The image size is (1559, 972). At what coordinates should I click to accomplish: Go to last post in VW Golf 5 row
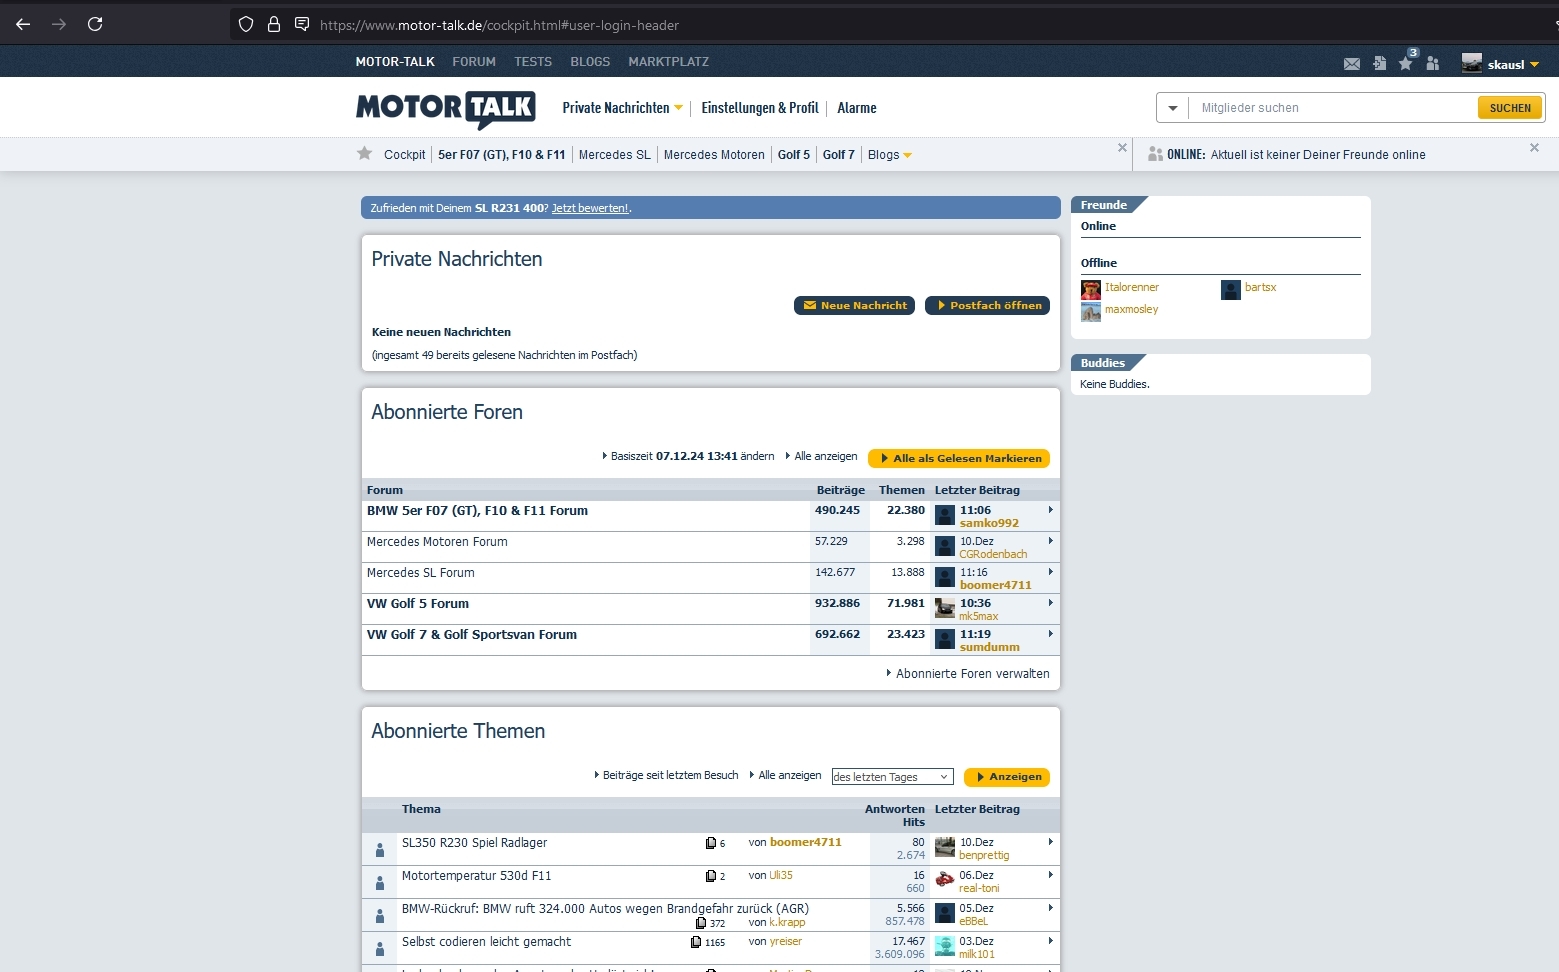pyautogui.click(x=1050, y=603)
